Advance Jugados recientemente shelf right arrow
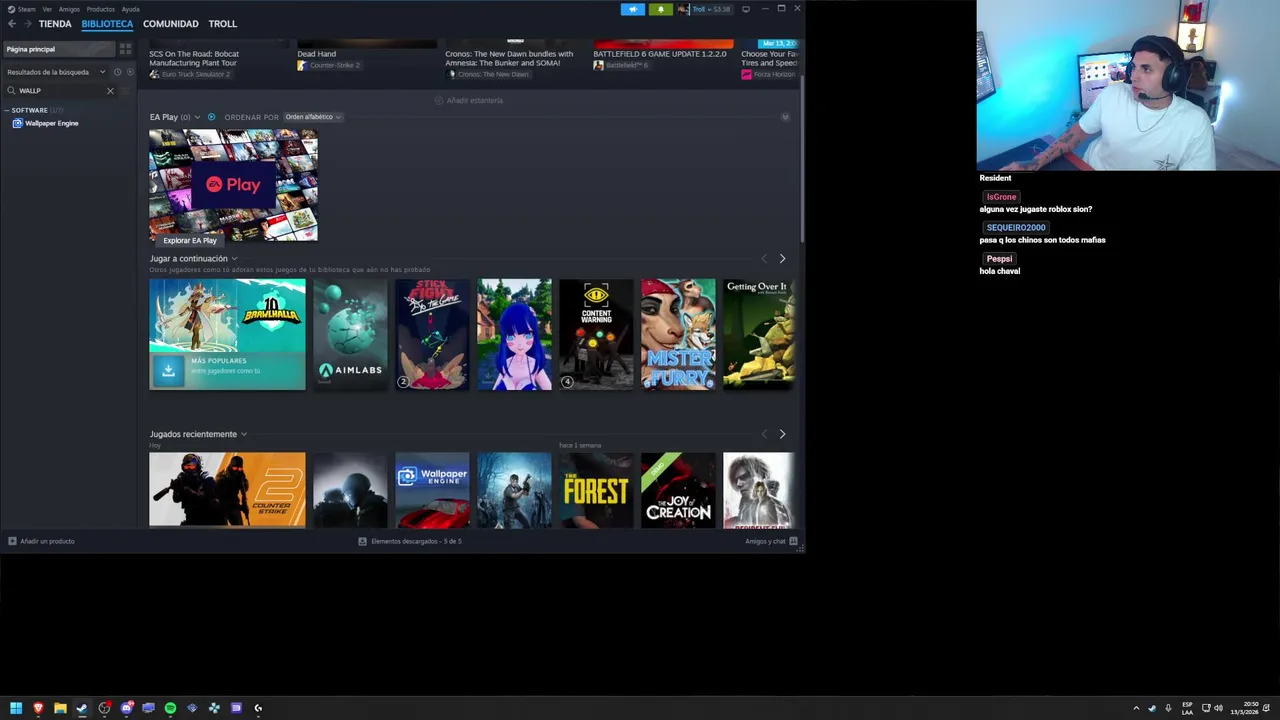 (782, 434)
